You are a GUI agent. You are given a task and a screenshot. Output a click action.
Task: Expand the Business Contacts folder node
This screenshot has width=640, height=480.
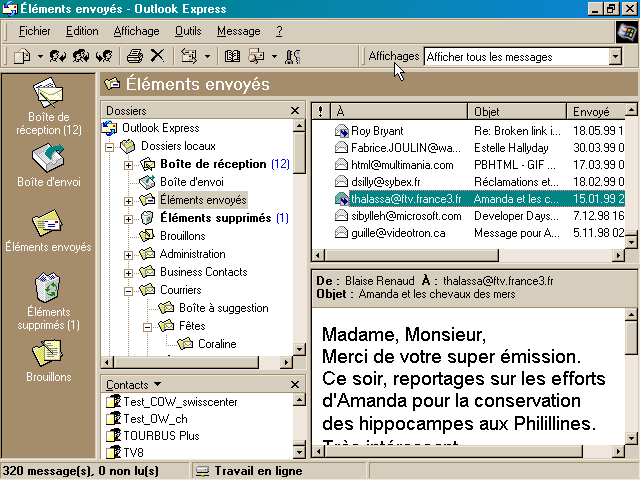coord(128,273)
